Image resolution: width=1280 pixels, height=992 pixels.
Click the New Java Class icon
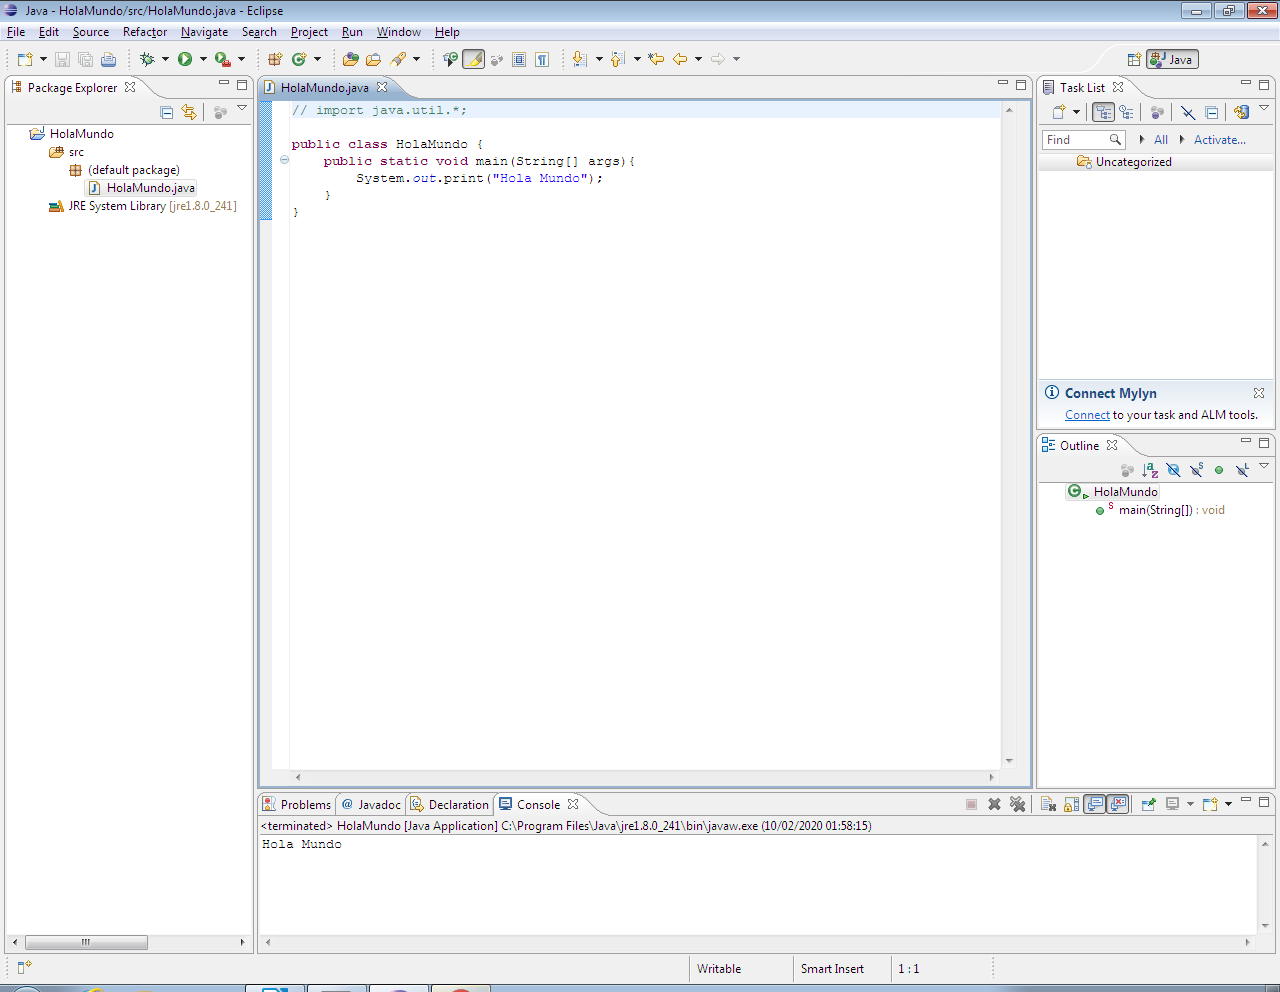tap(299, 59)
